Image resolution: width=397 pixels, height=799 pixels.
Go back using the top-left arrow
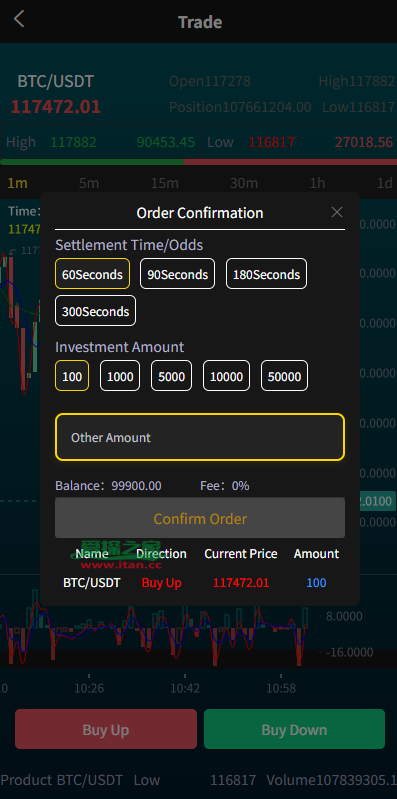pos(19,19)
